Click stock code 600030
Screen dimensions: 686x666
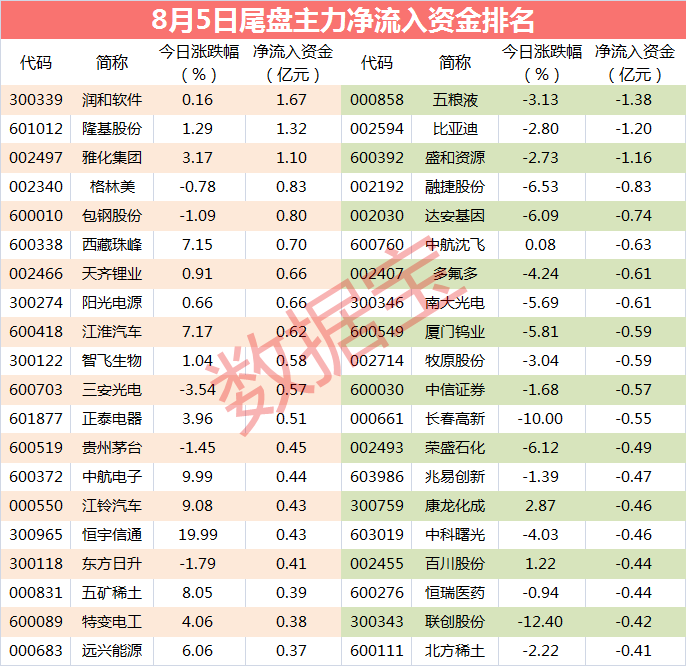click(377, 390)
